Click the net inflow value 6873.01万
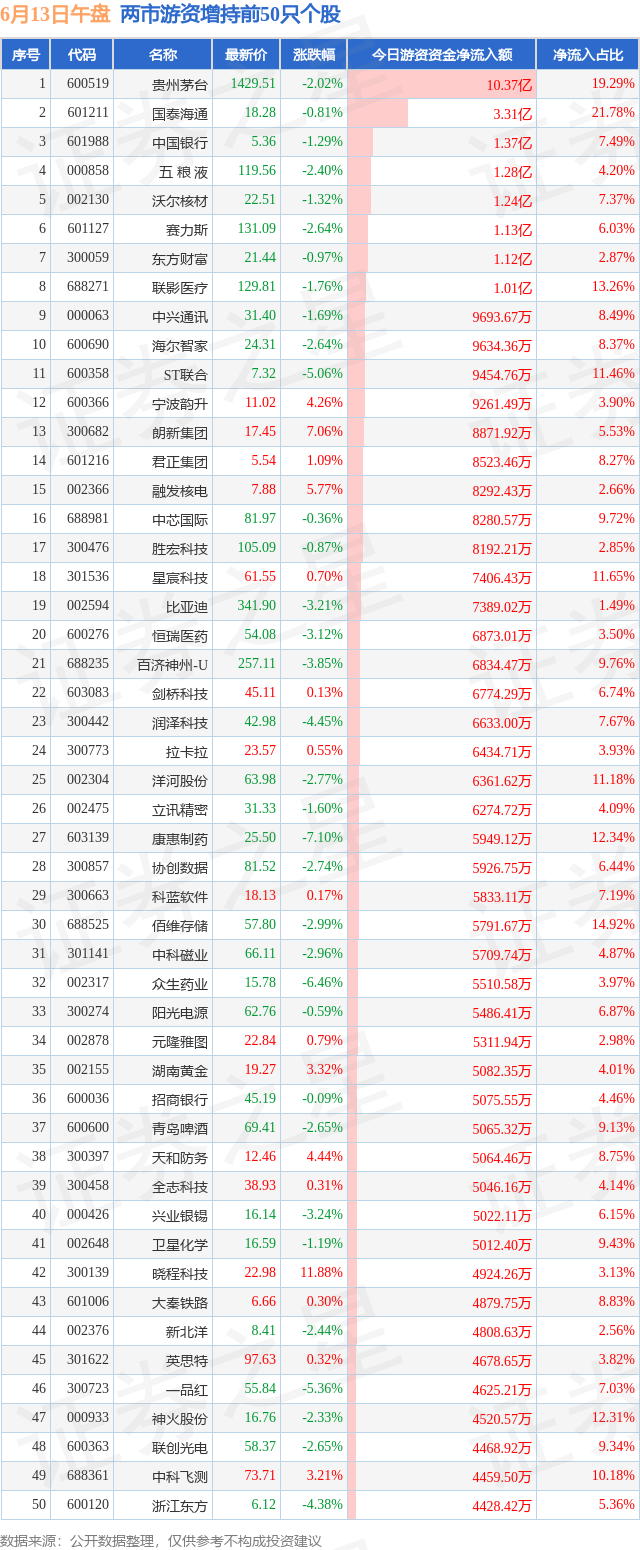This screenshot has height=1550, width=640. (x=503, y=636)
